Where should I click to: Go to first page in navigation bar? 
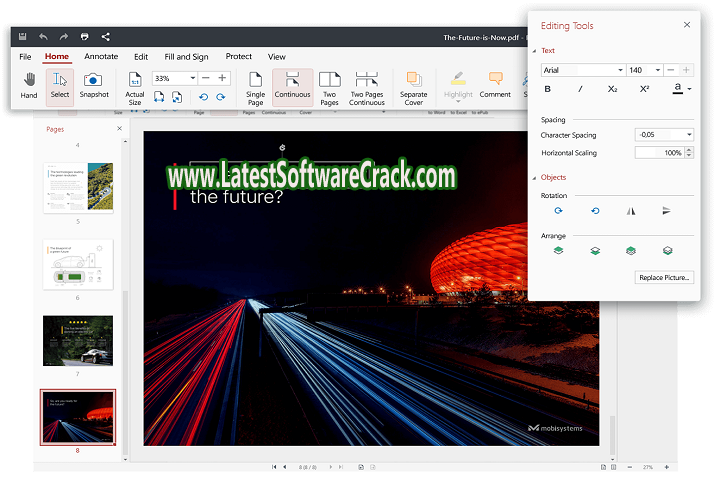point(274,467)
